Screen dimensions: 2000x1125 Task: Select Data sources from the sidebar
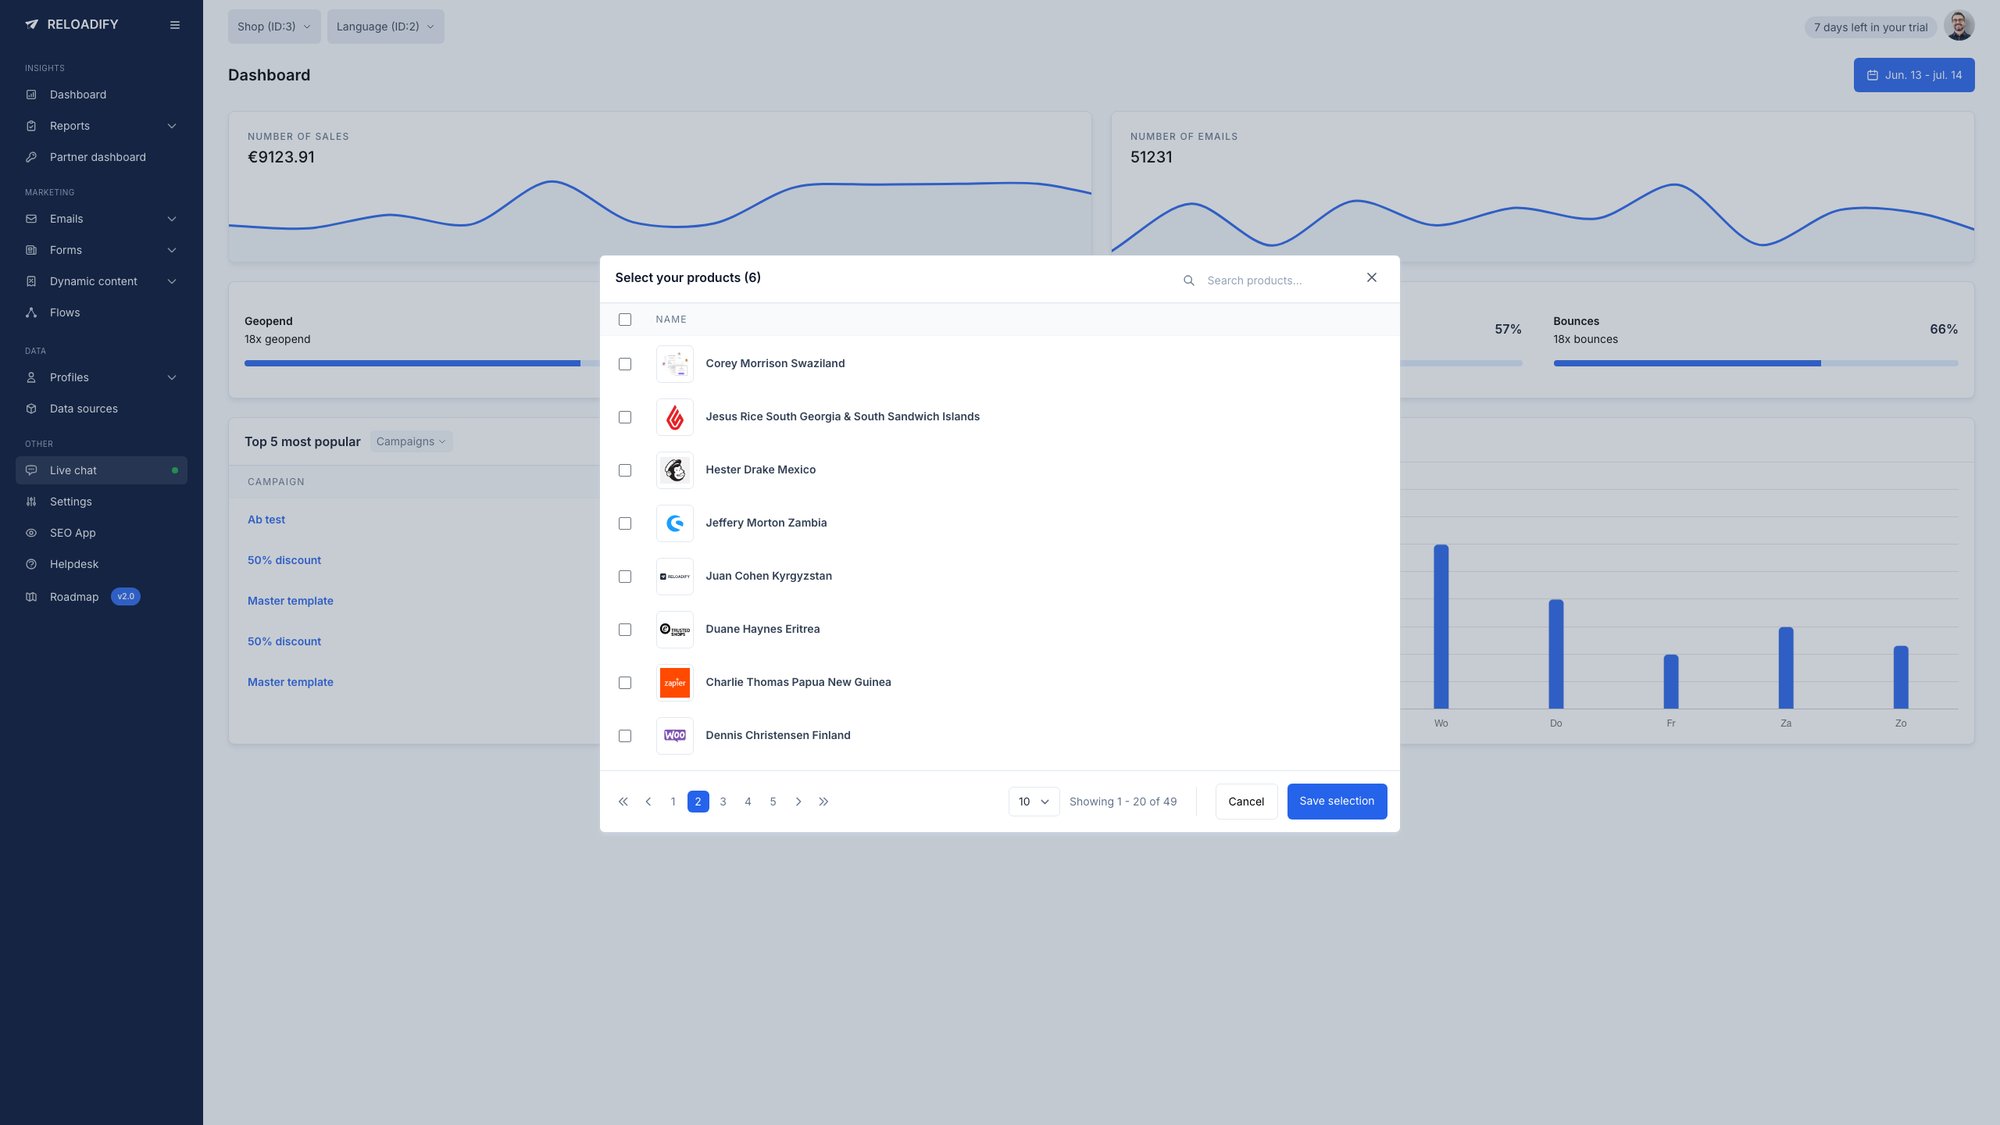(x=83, y=408)
